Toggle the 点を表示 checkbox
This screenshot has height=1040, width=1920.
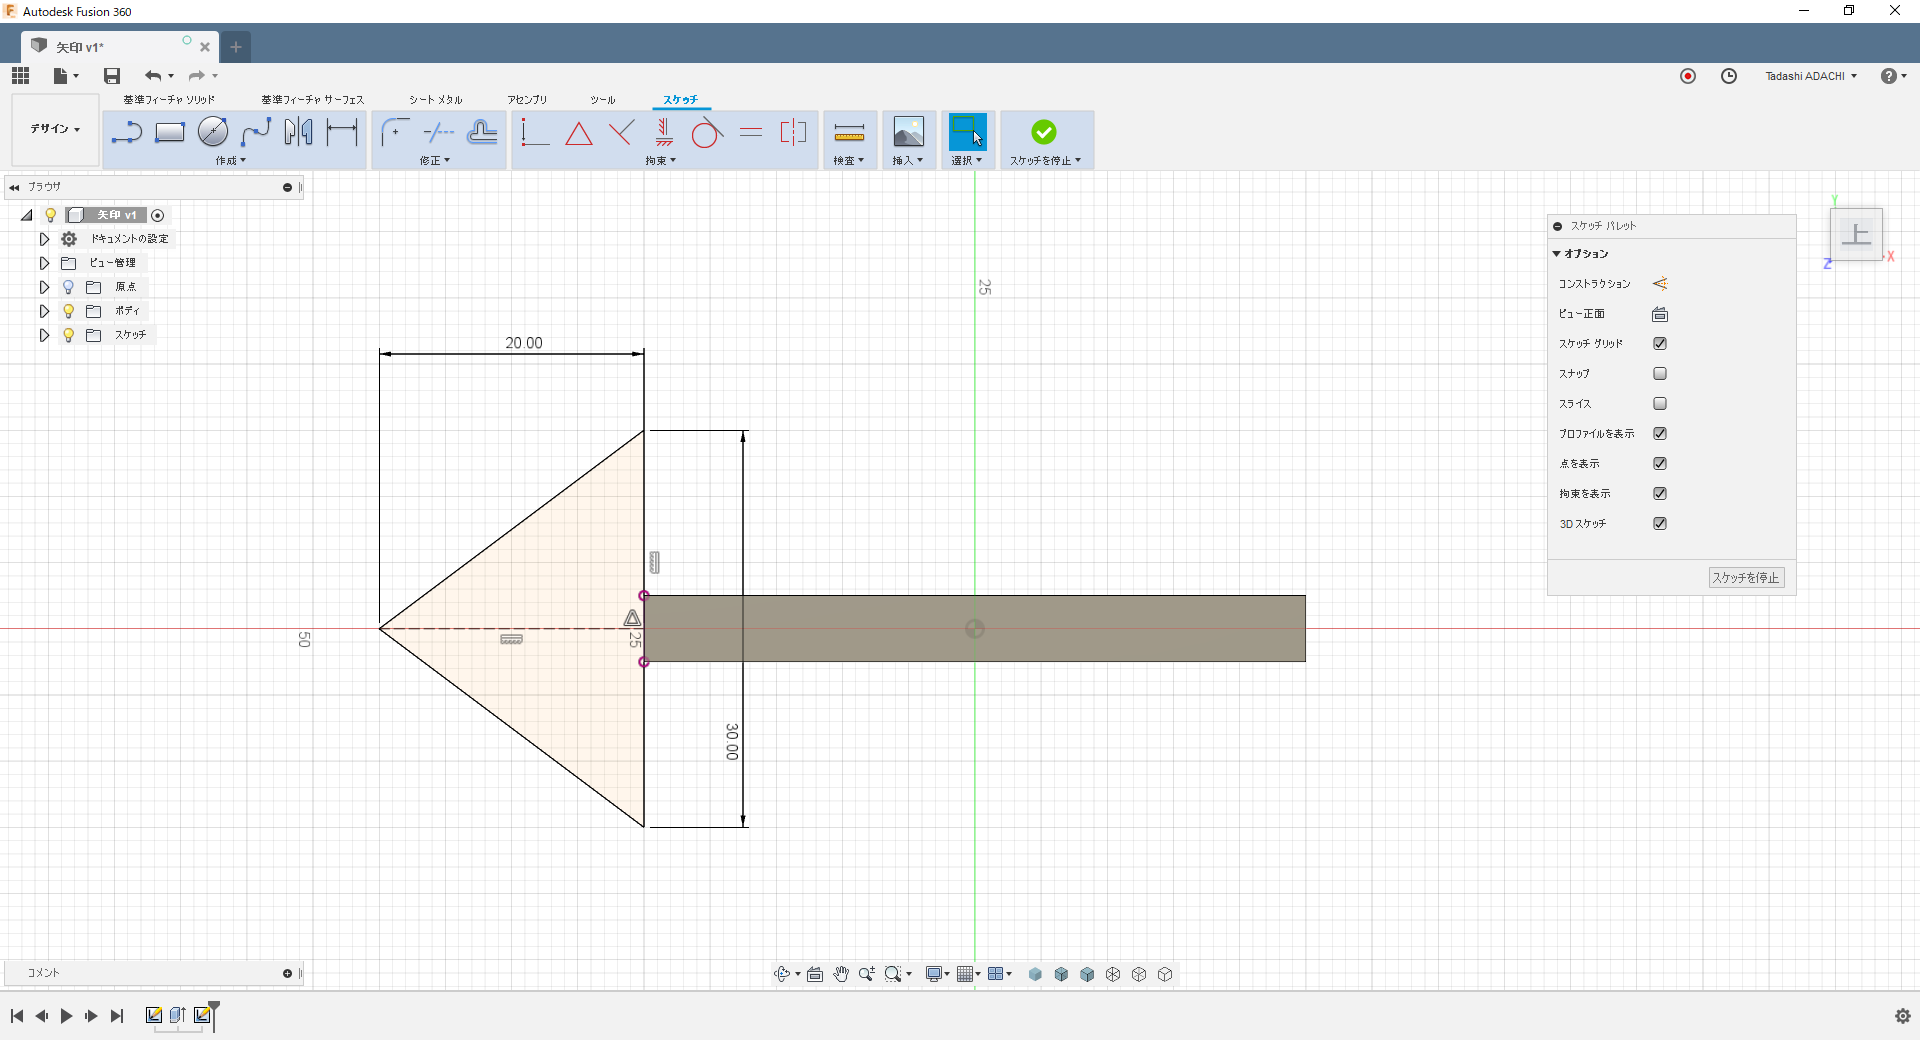[x=1660, y=464]
